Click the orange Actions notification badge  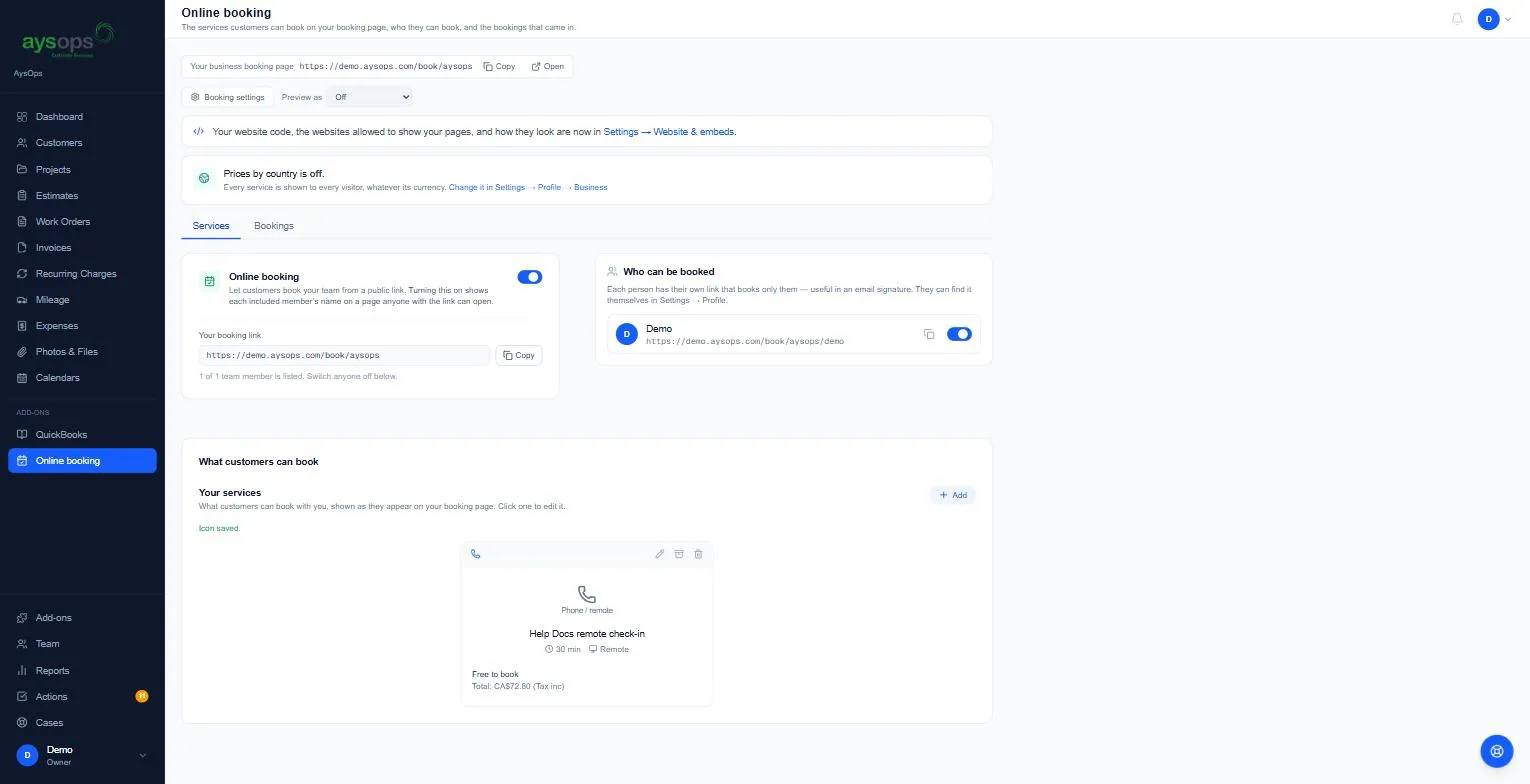pyautogui.click(x=142, y=696)
